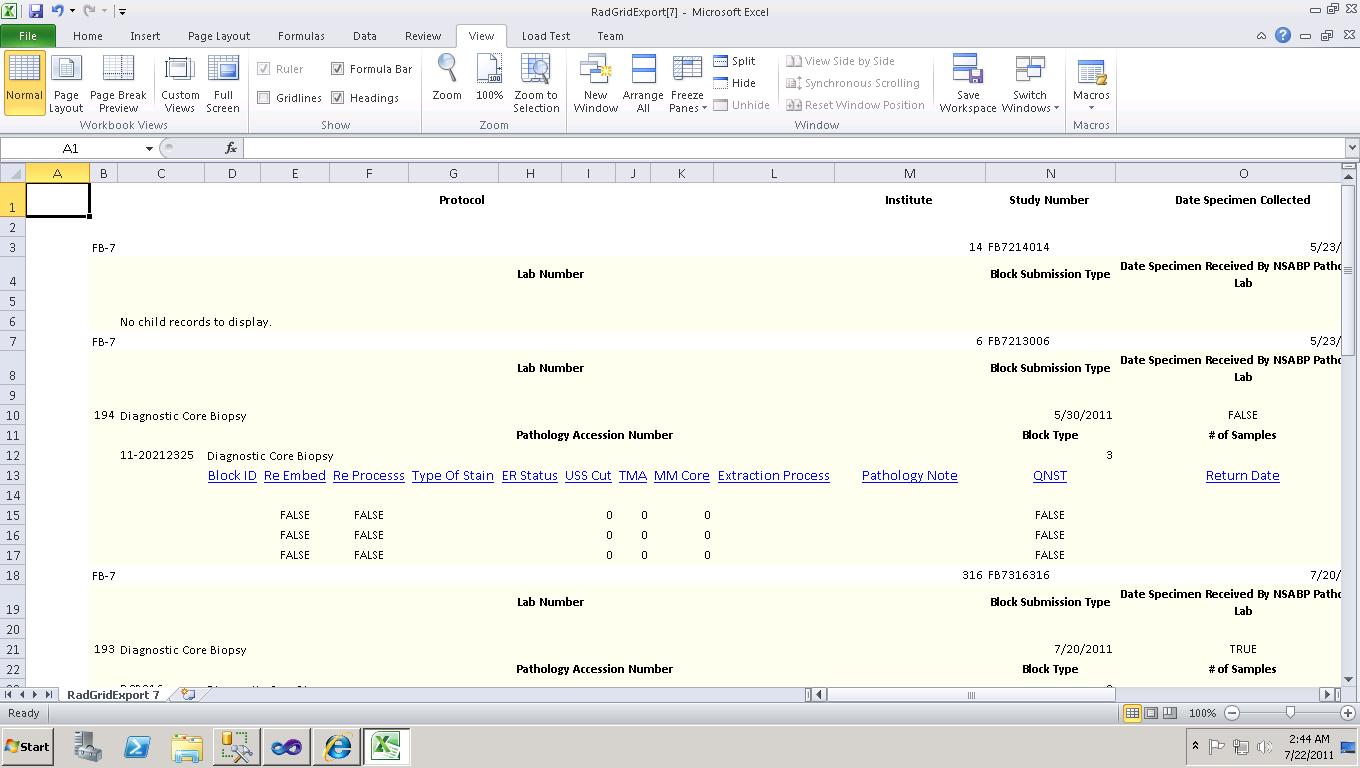
Task: Click the Pathology Note link
Action: (x=909, y=476)
